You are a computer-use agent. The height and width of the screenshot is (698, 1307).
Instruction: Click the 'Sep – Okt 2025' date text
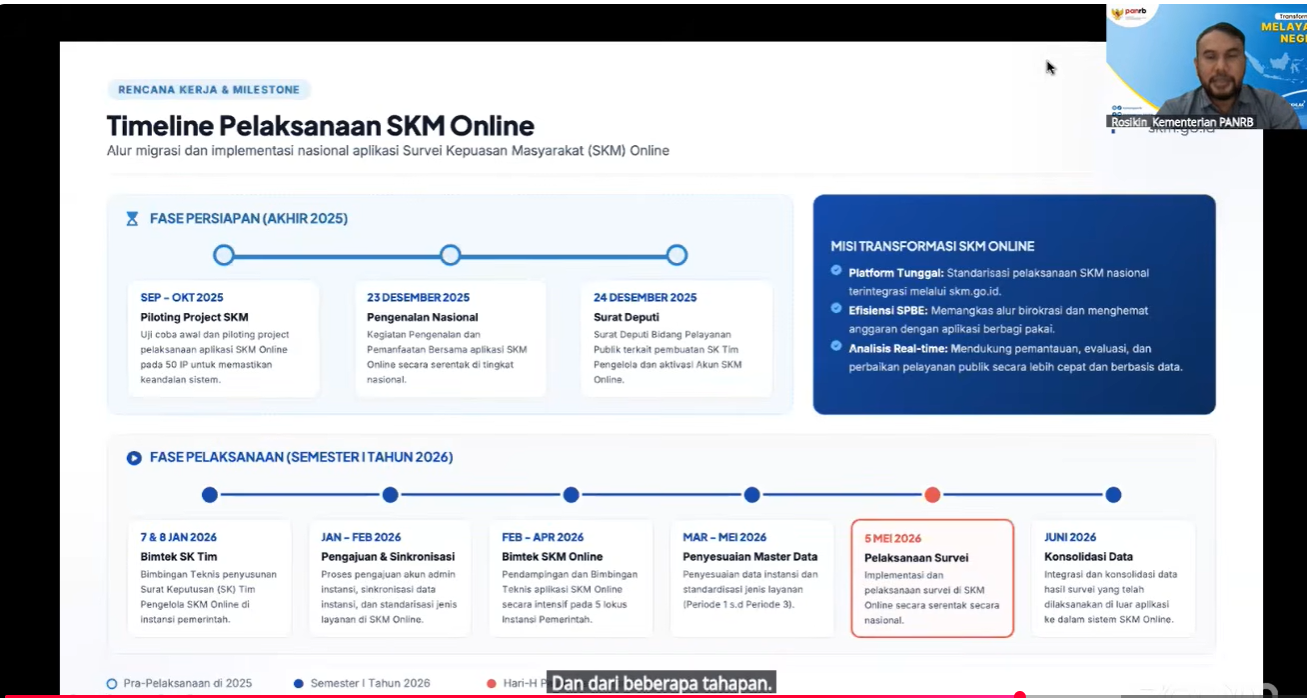182,297
